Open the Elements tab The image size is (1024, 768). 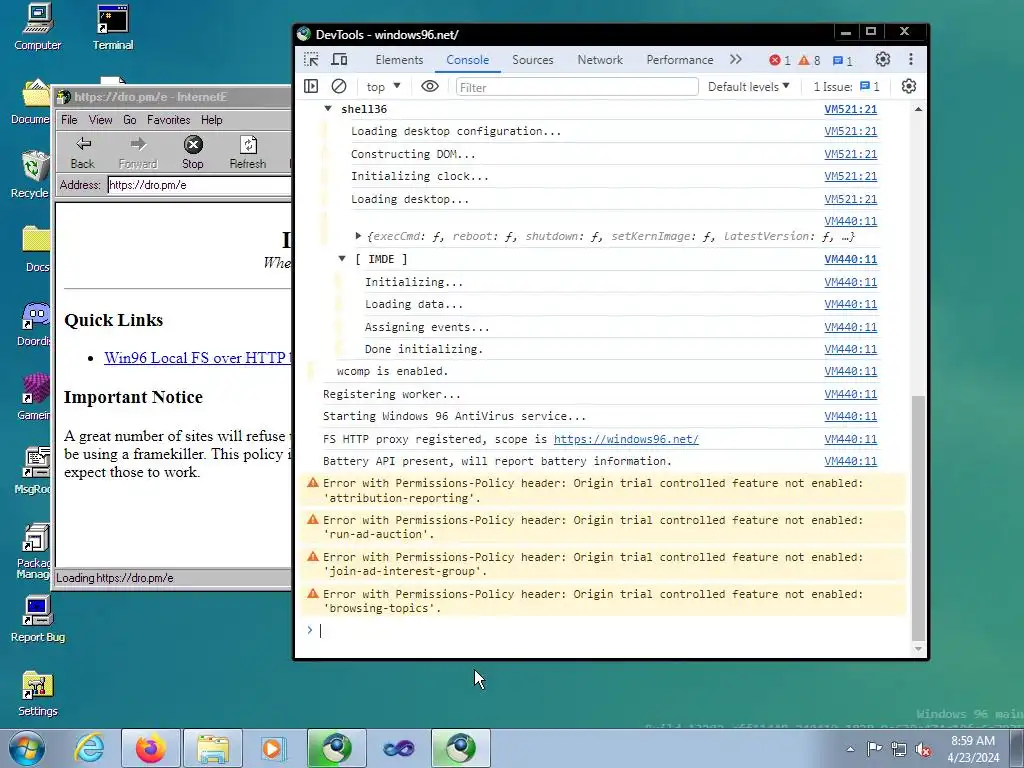pos(399,59)
